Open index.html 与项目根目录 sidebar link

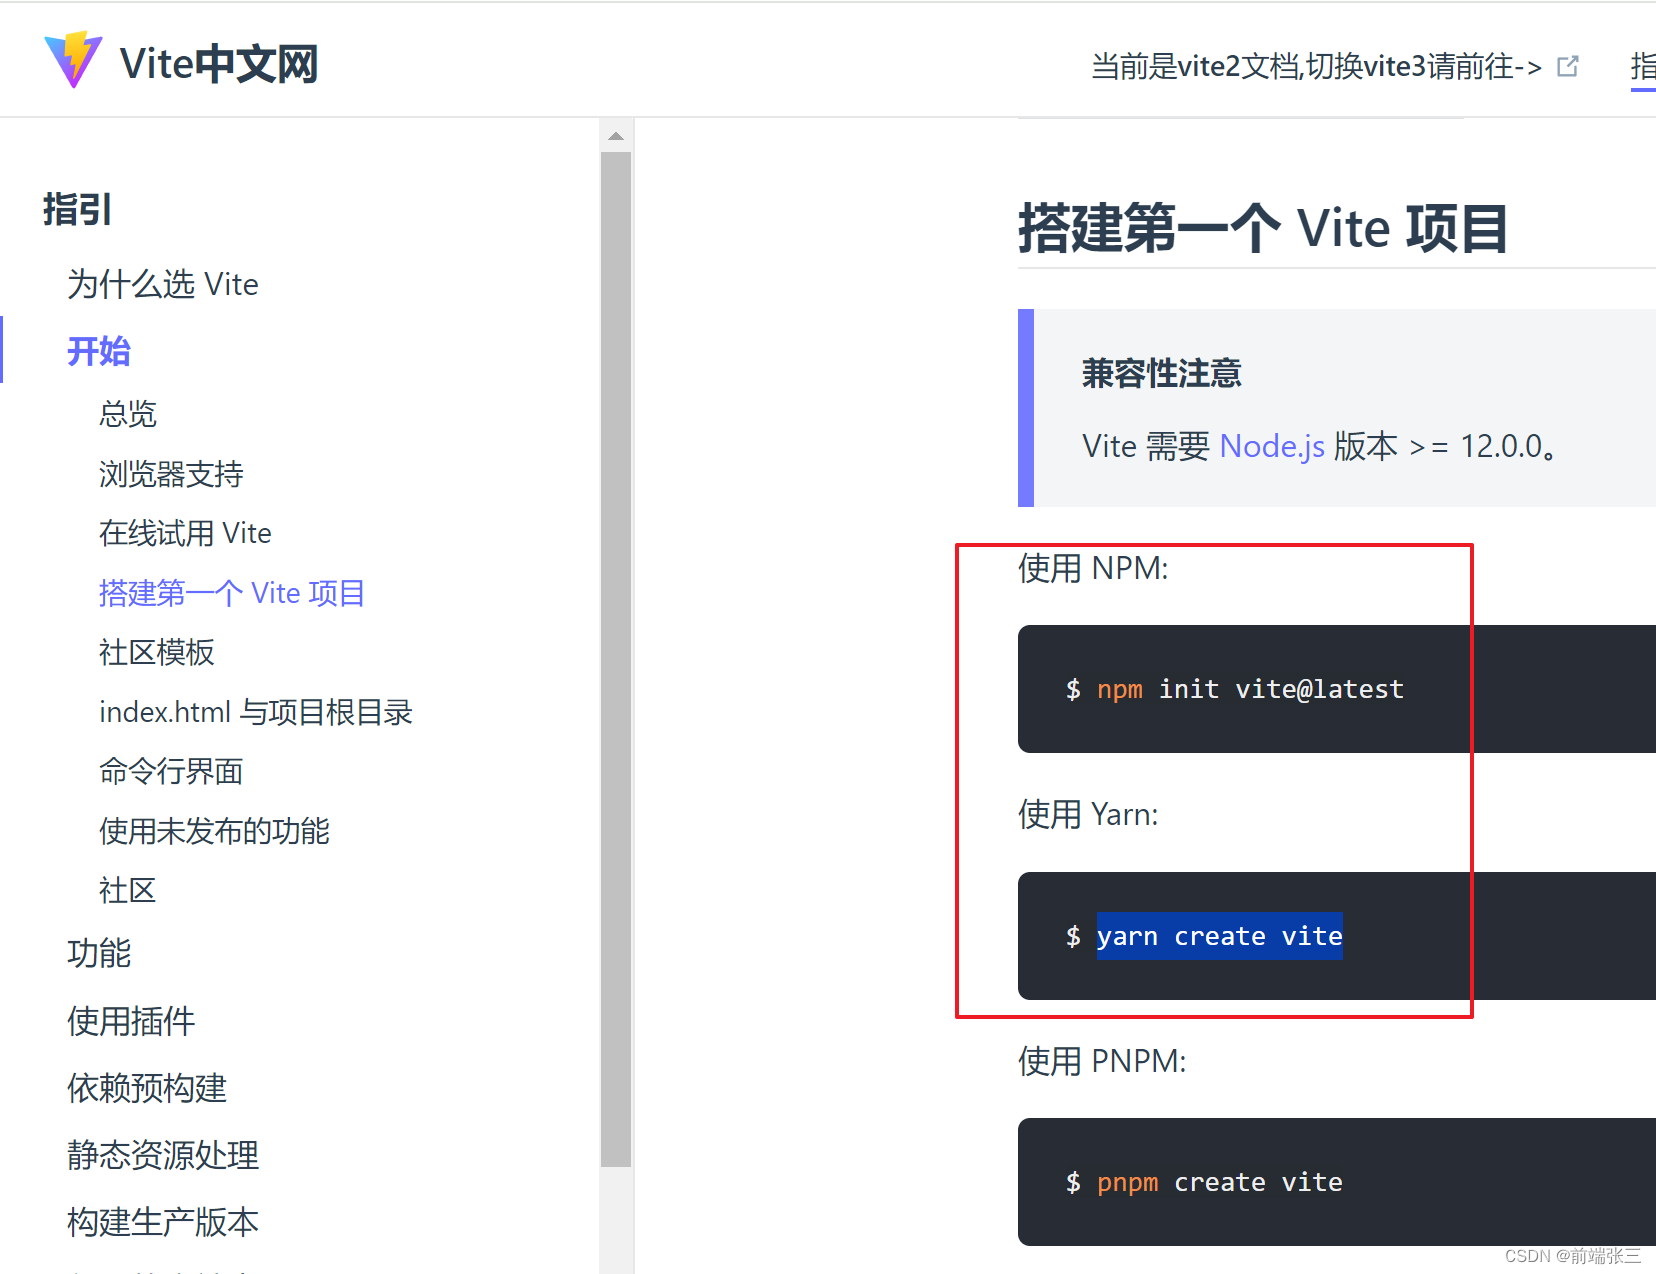pyautogui.click(x=256, y=712)
